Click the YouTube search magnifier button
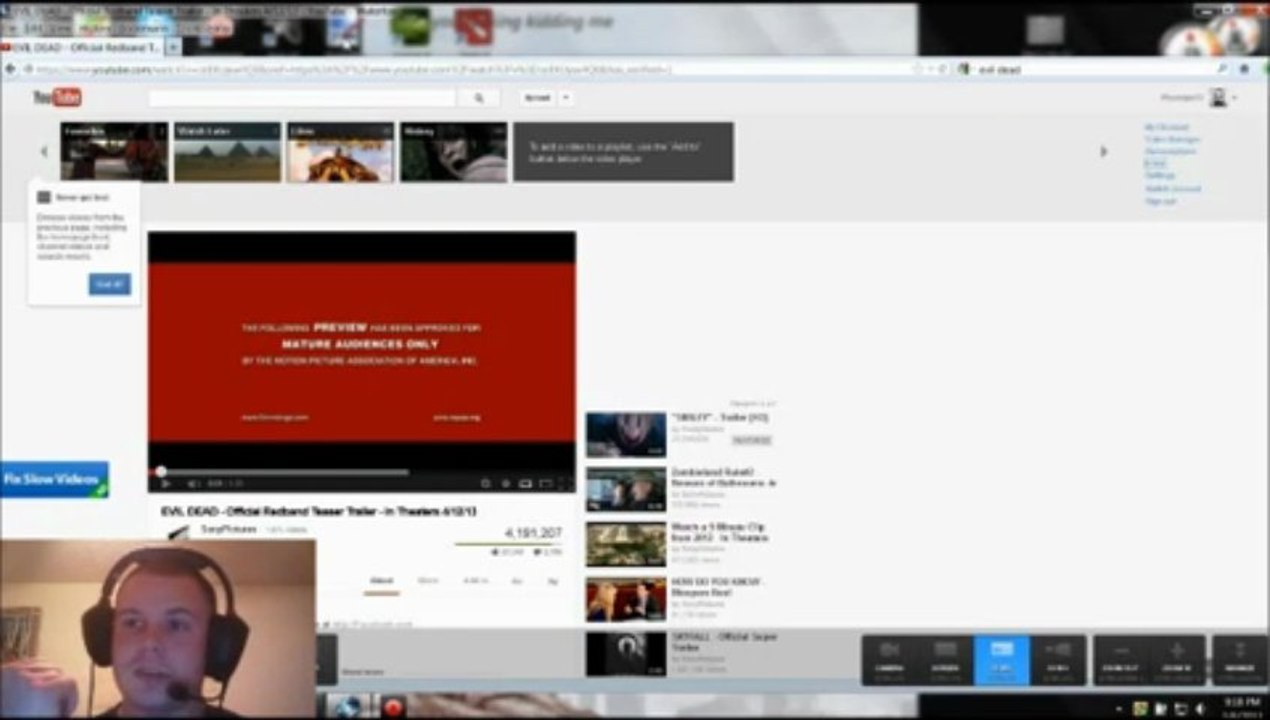The image size is (1270, 720). click(x=479, y=98)
